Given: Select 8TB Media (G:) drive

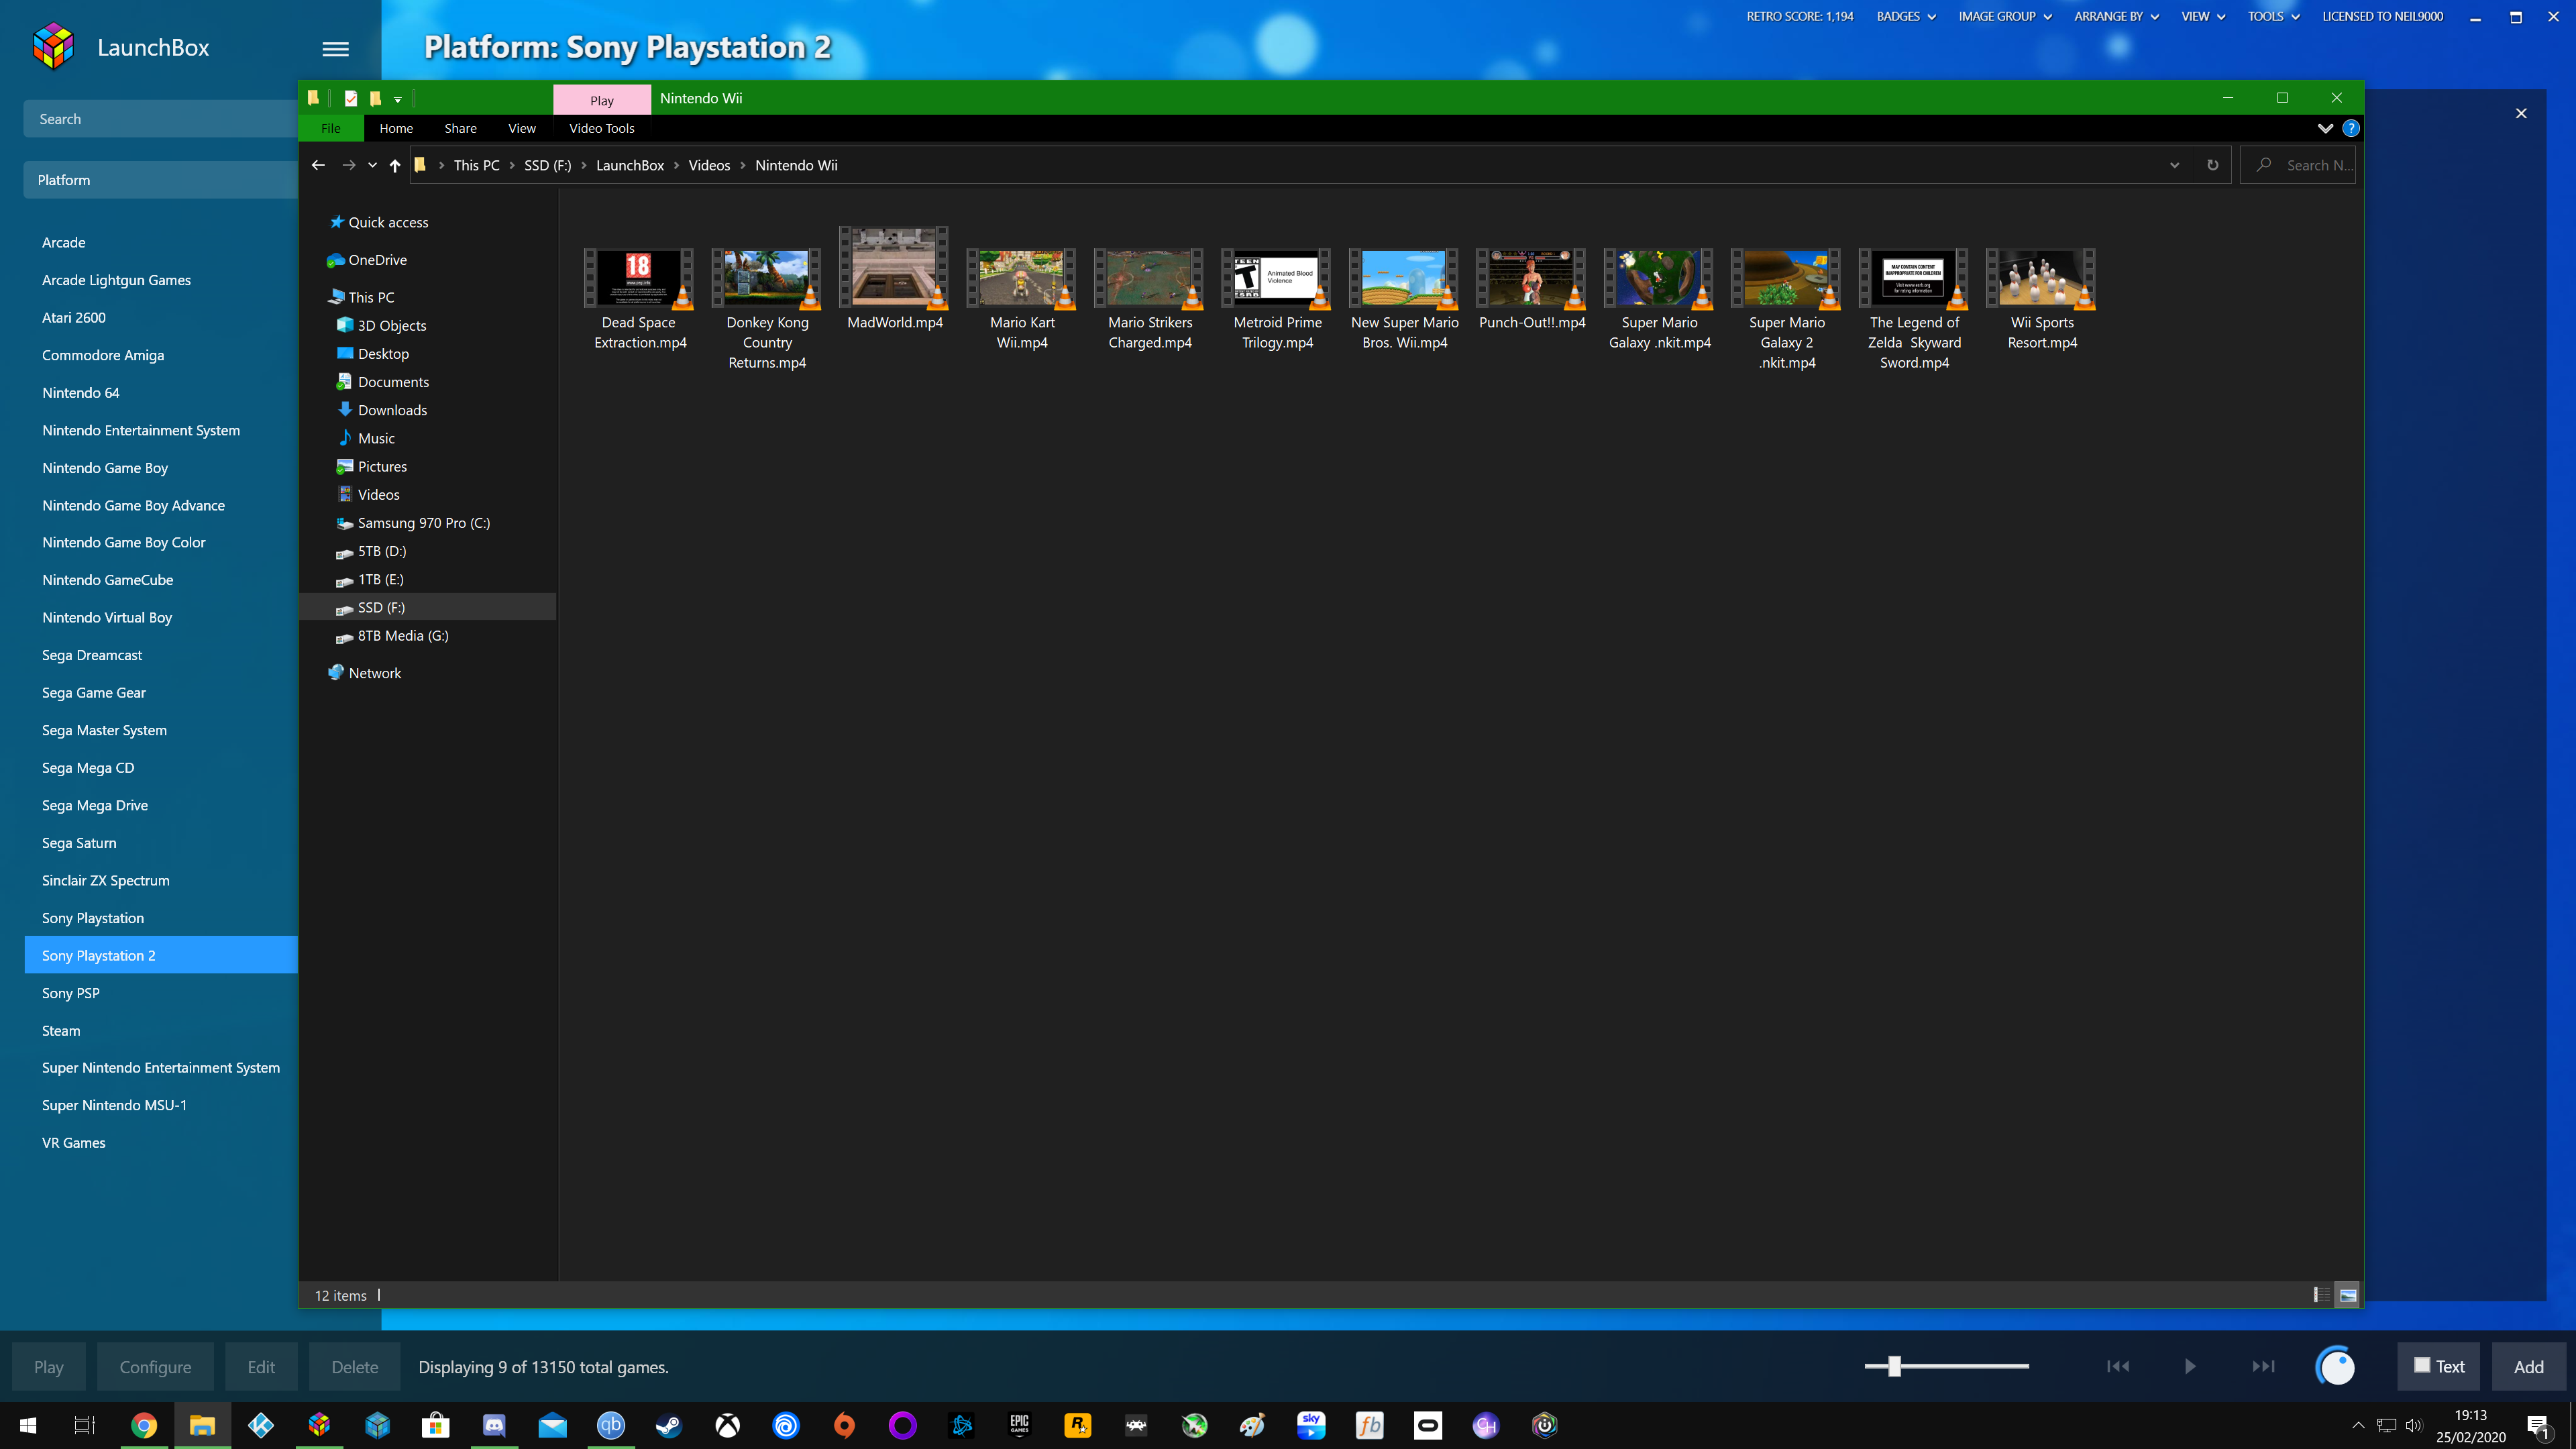Looking at the screenshot, I should pos(403,636).
